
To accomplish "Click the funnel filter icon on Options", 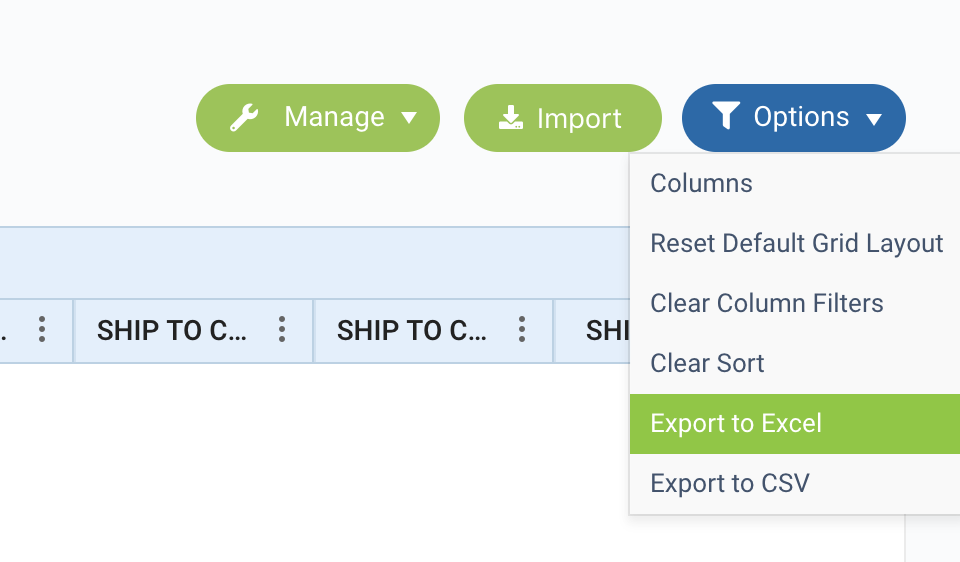I will point(726,116).
